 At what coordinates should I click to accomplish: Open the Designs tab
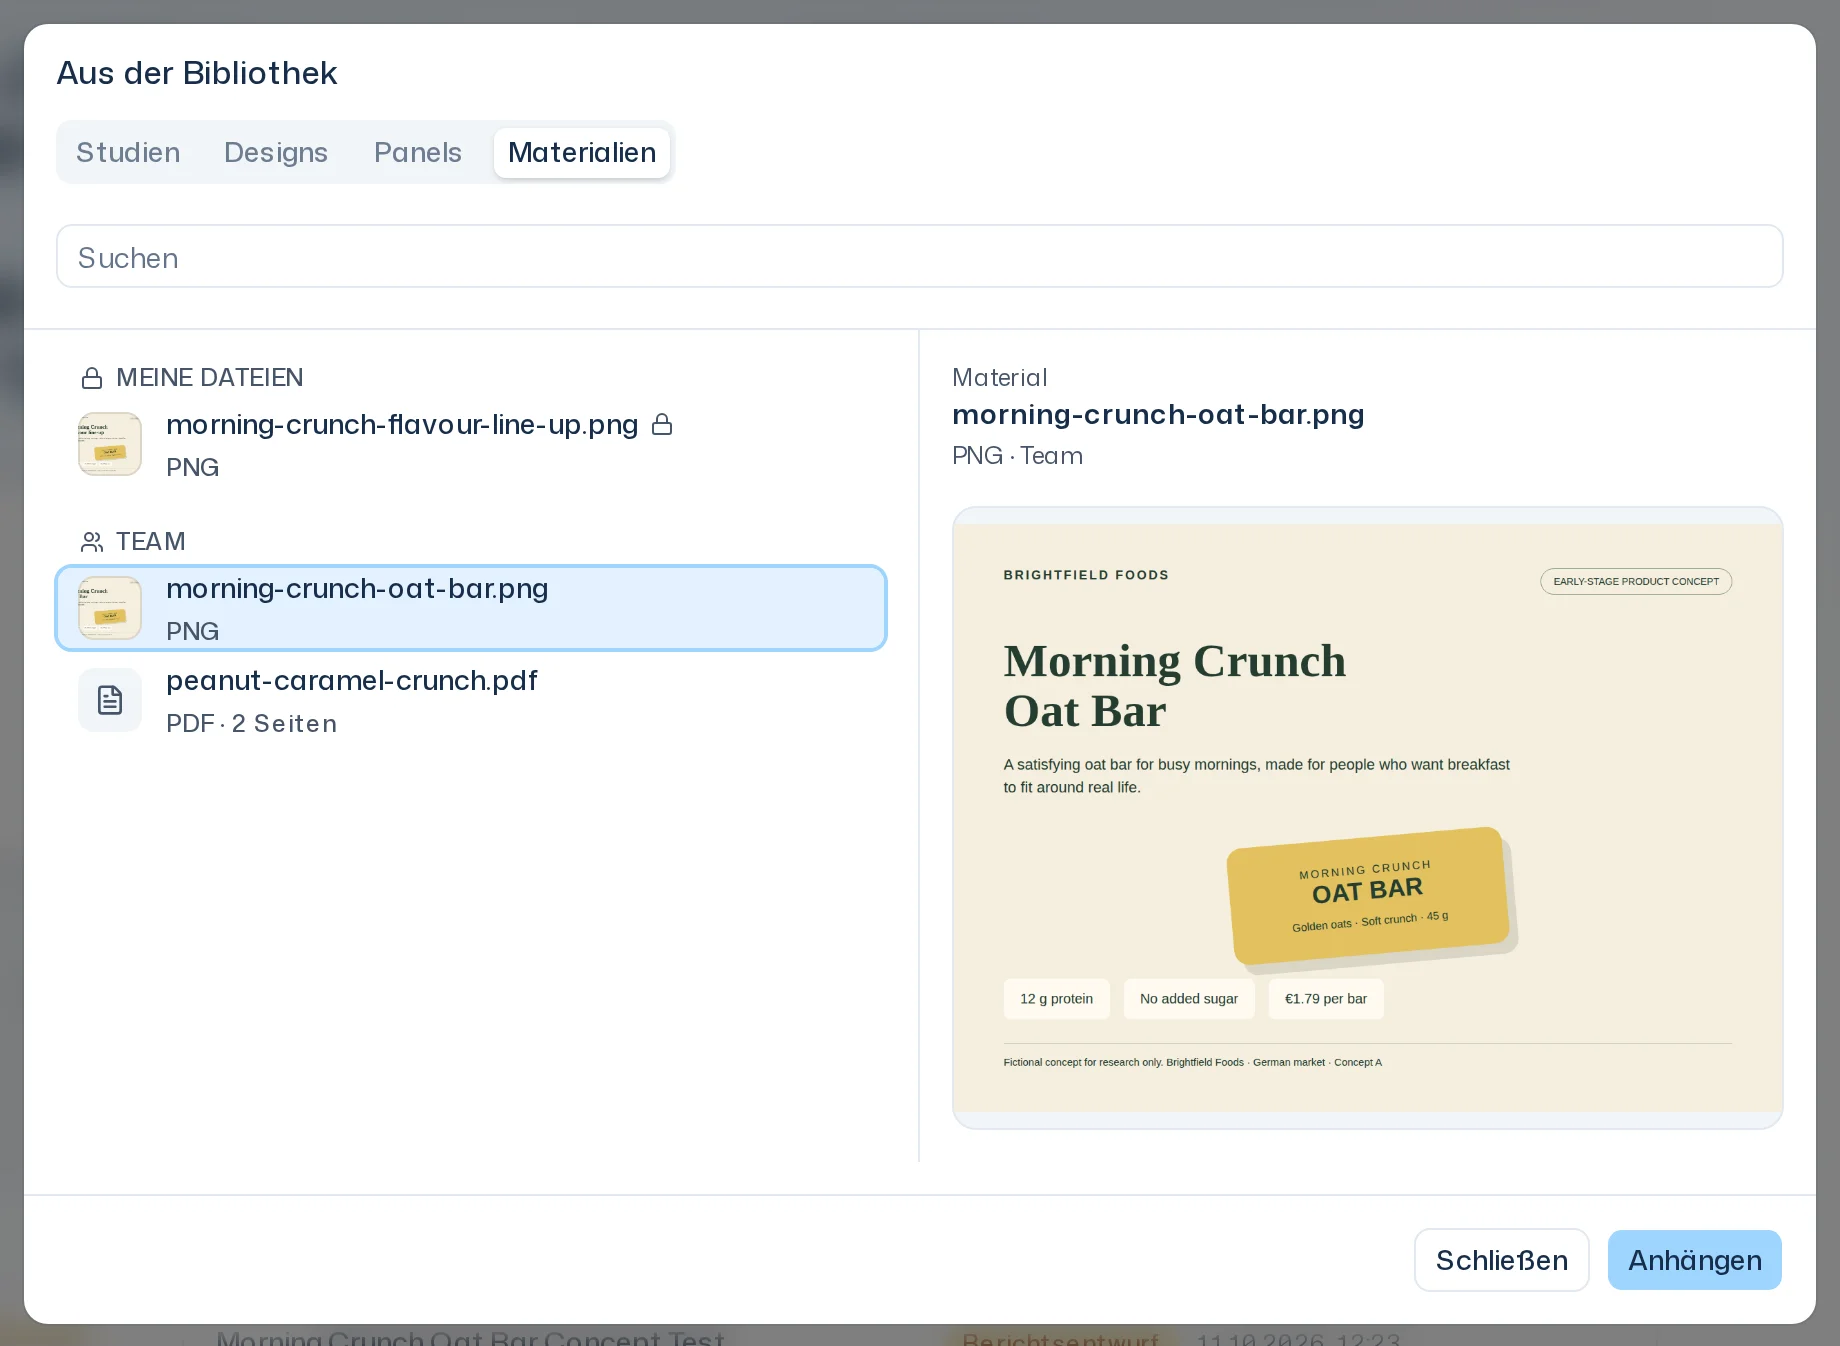coord(276,152)
